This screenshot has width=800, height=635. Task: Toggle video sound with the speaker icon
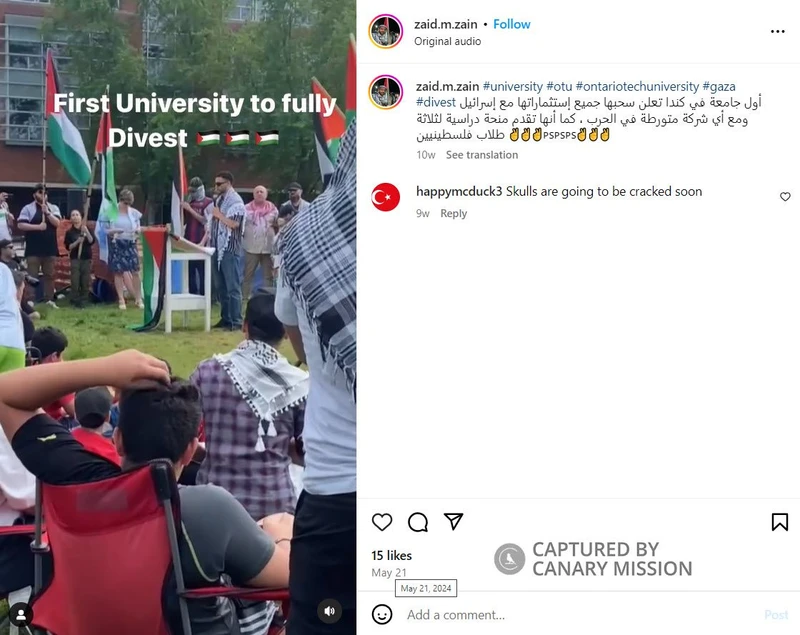point(330,611)
